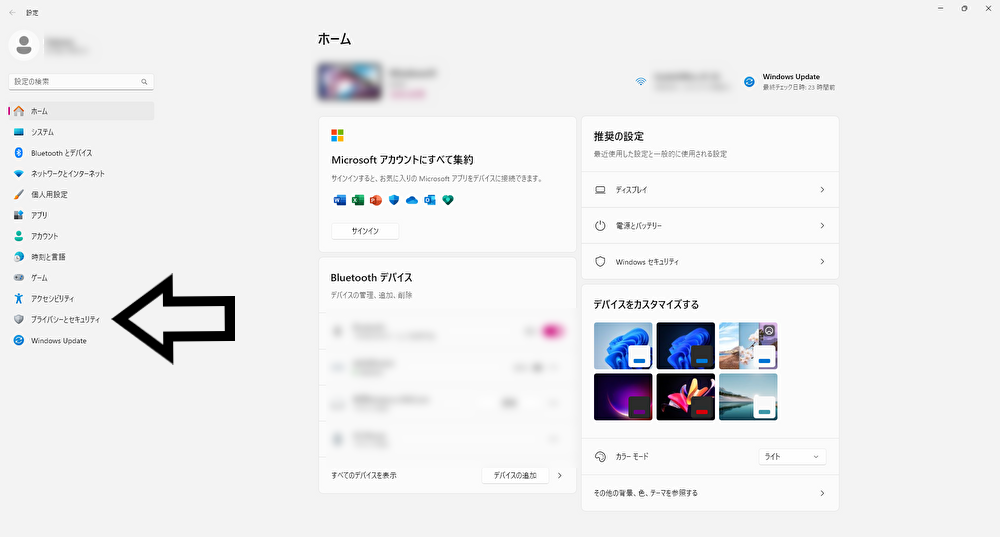Expand the Windows セキュリティ row chevron
Screen dimensions: 1000x537
(x=822, y=261)
